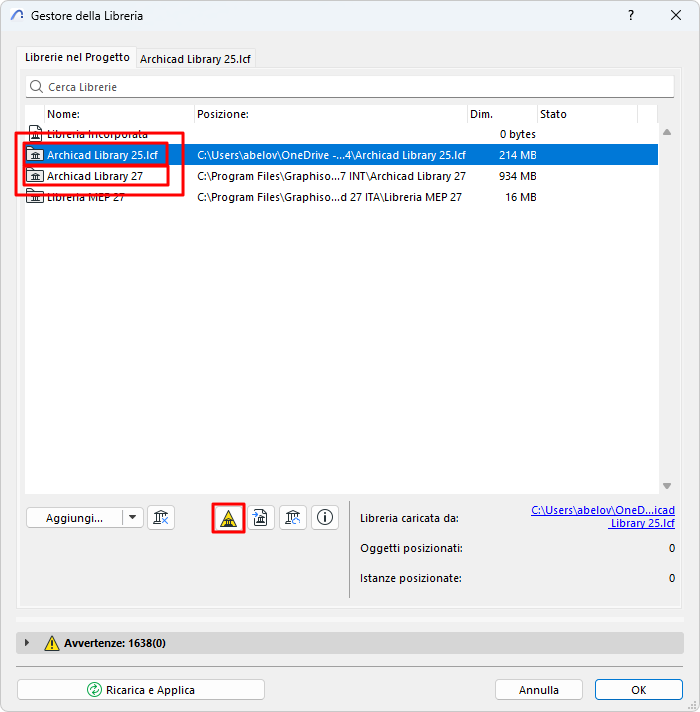Click the remove library icon next to Aggiungi

coord(161,518)
